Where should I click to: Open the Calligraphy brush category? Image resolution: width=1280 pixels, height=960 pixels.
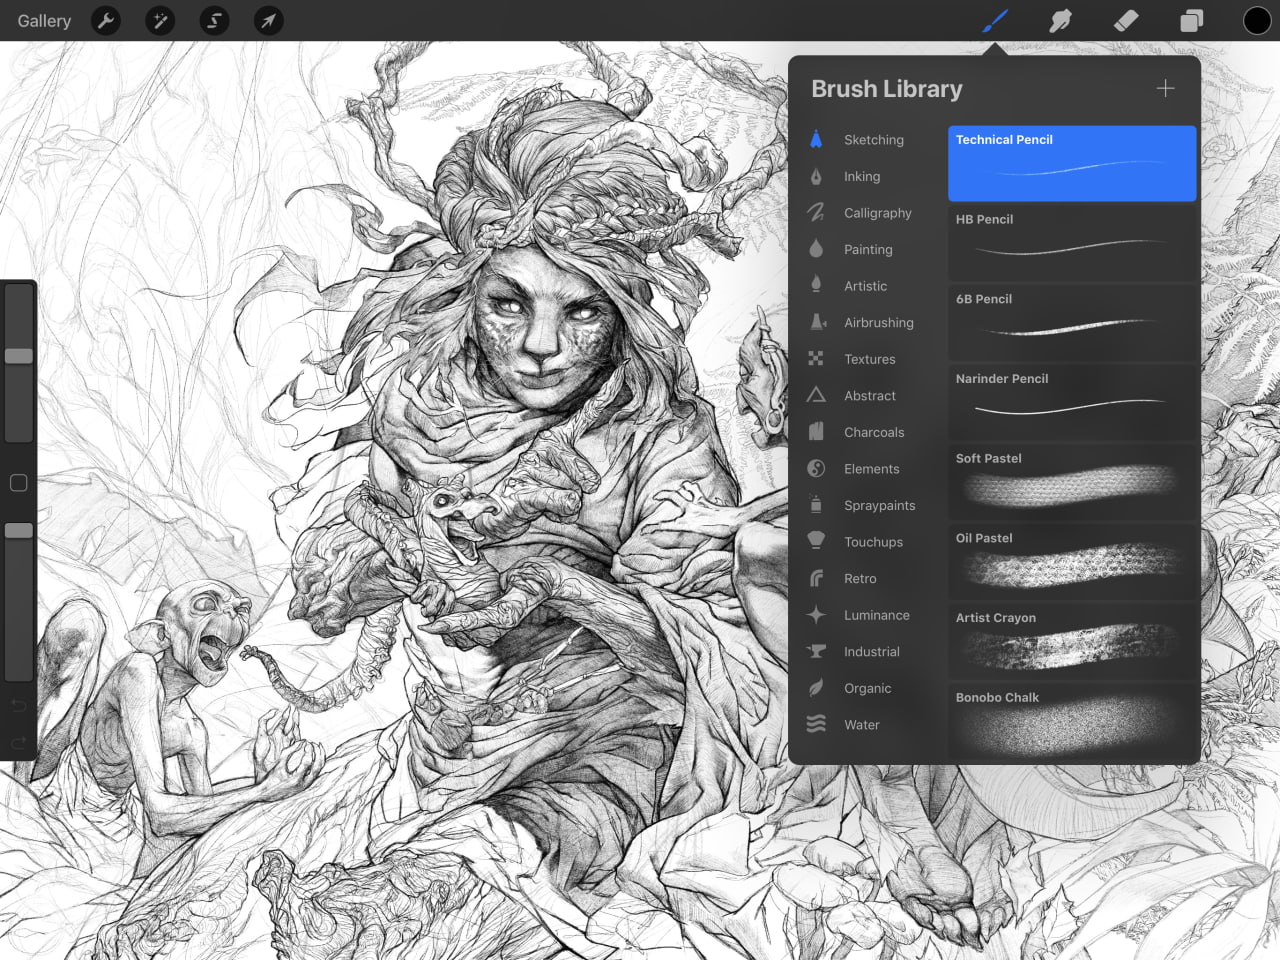[878, 212]
